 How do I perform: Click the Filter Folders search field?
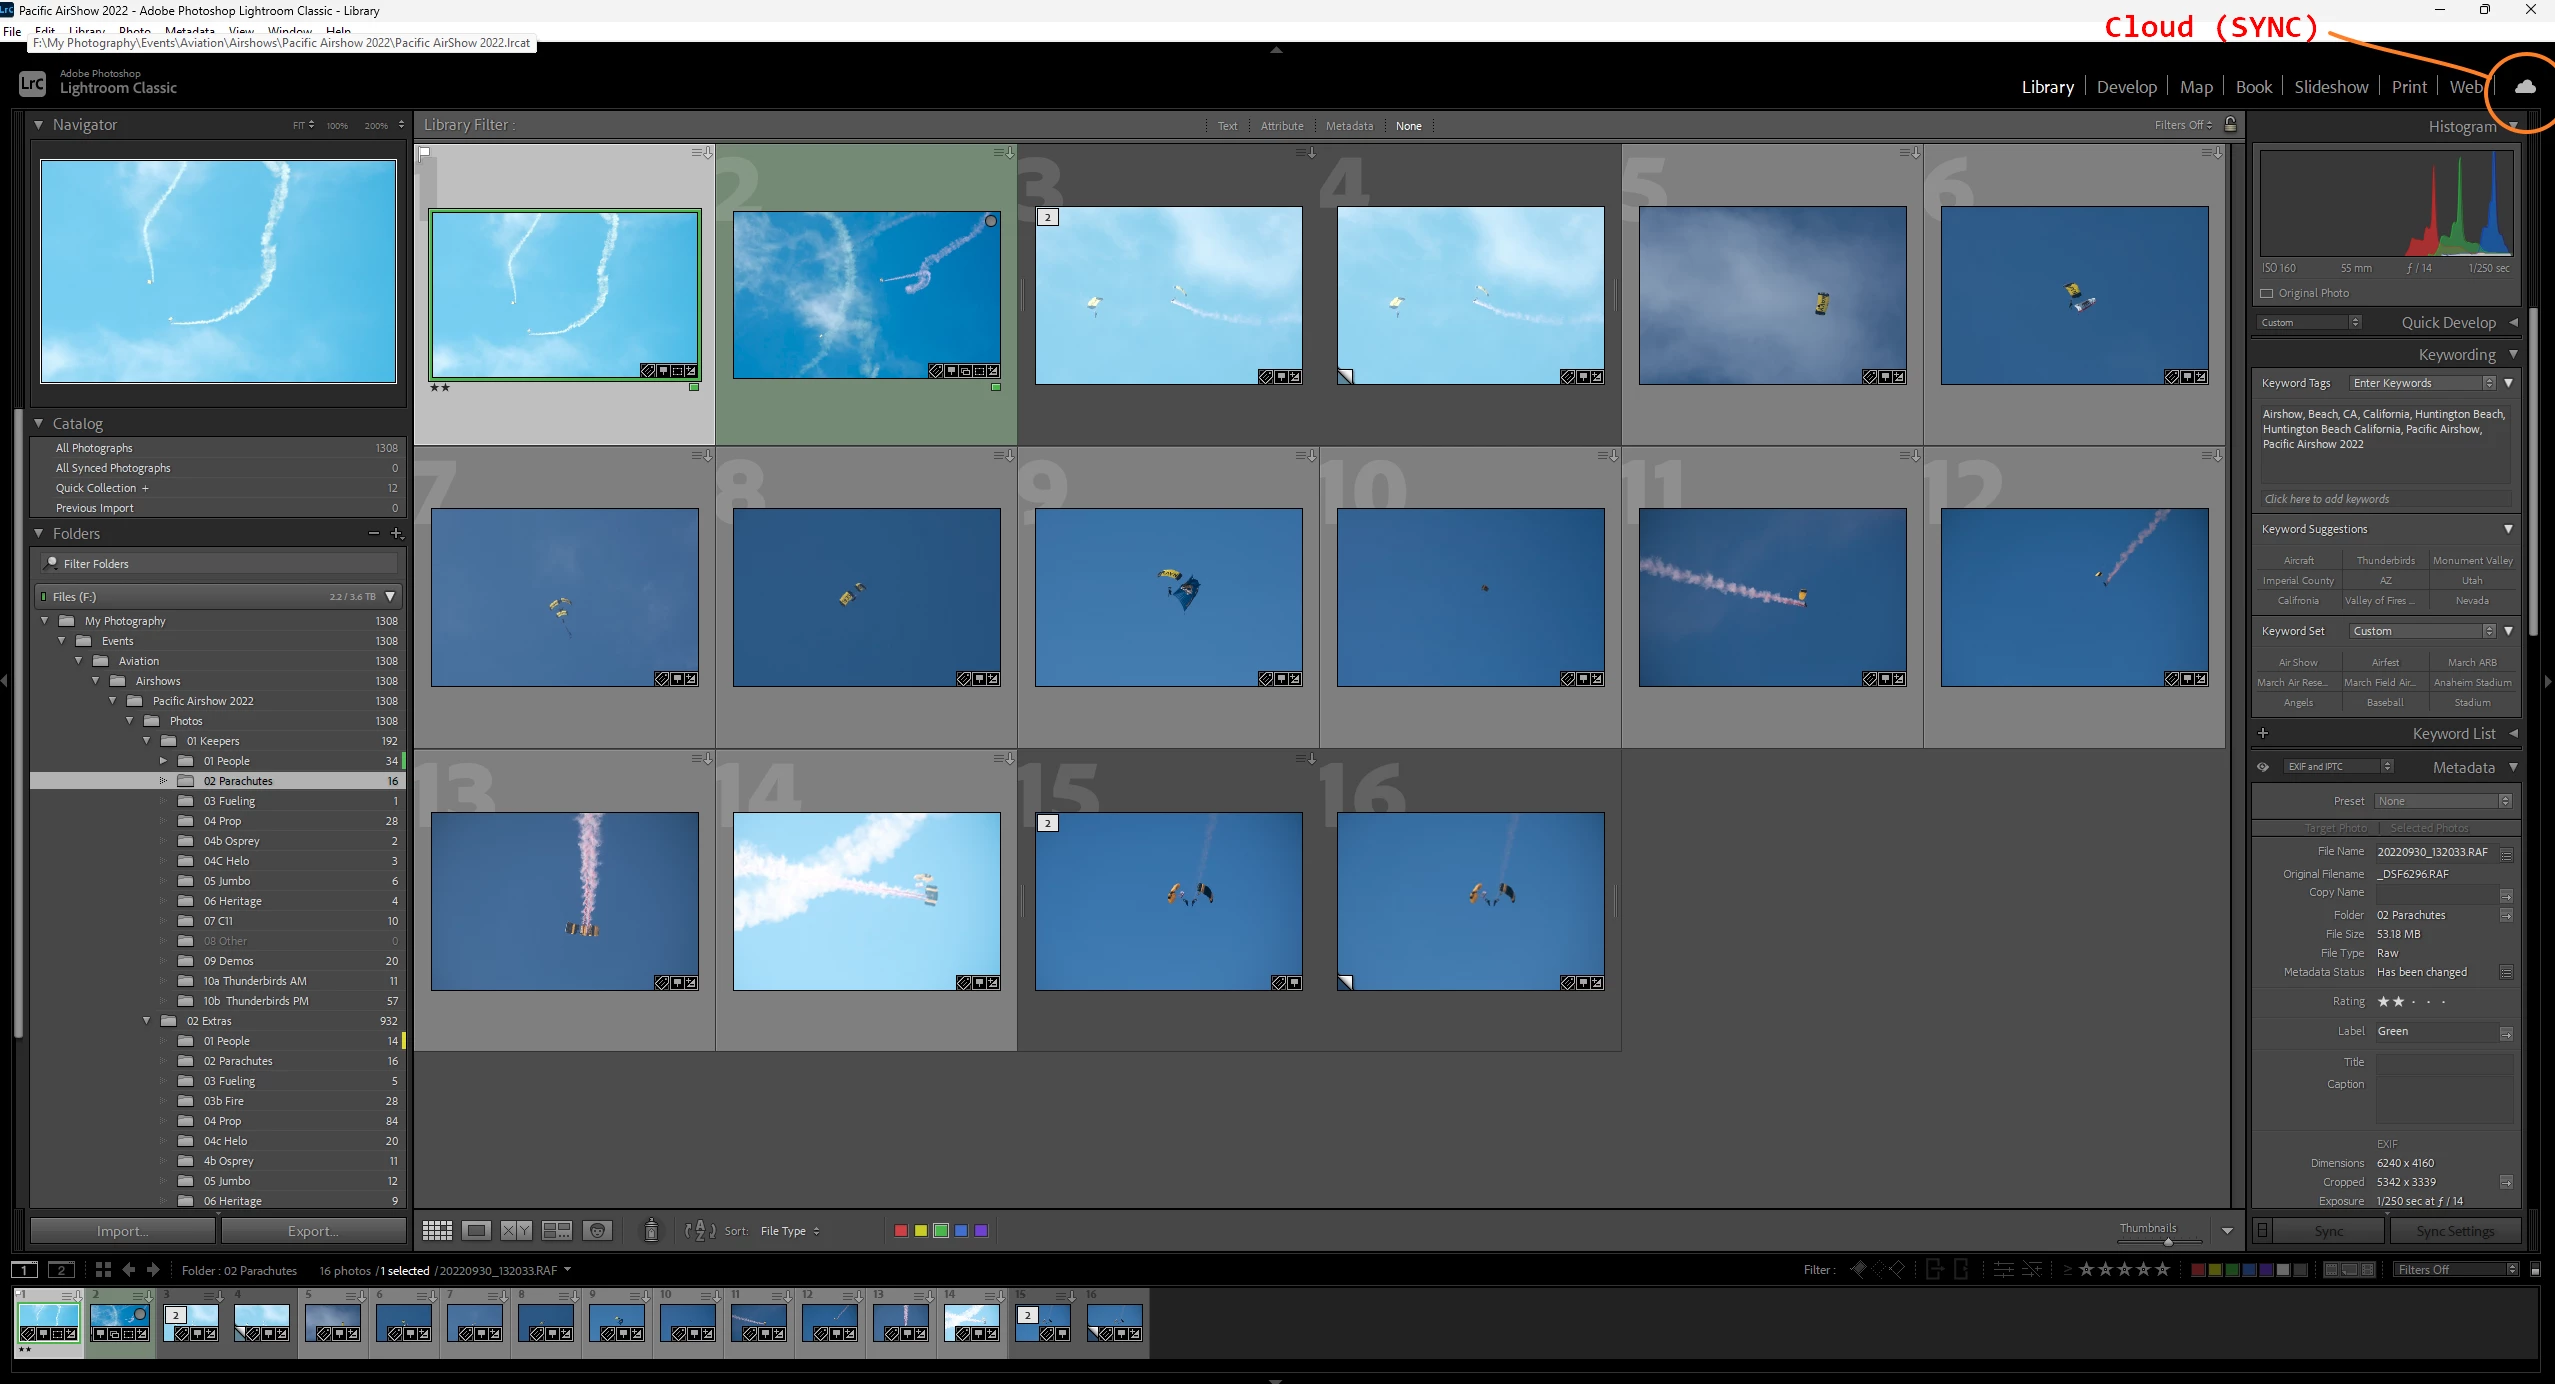click(220, 564)
